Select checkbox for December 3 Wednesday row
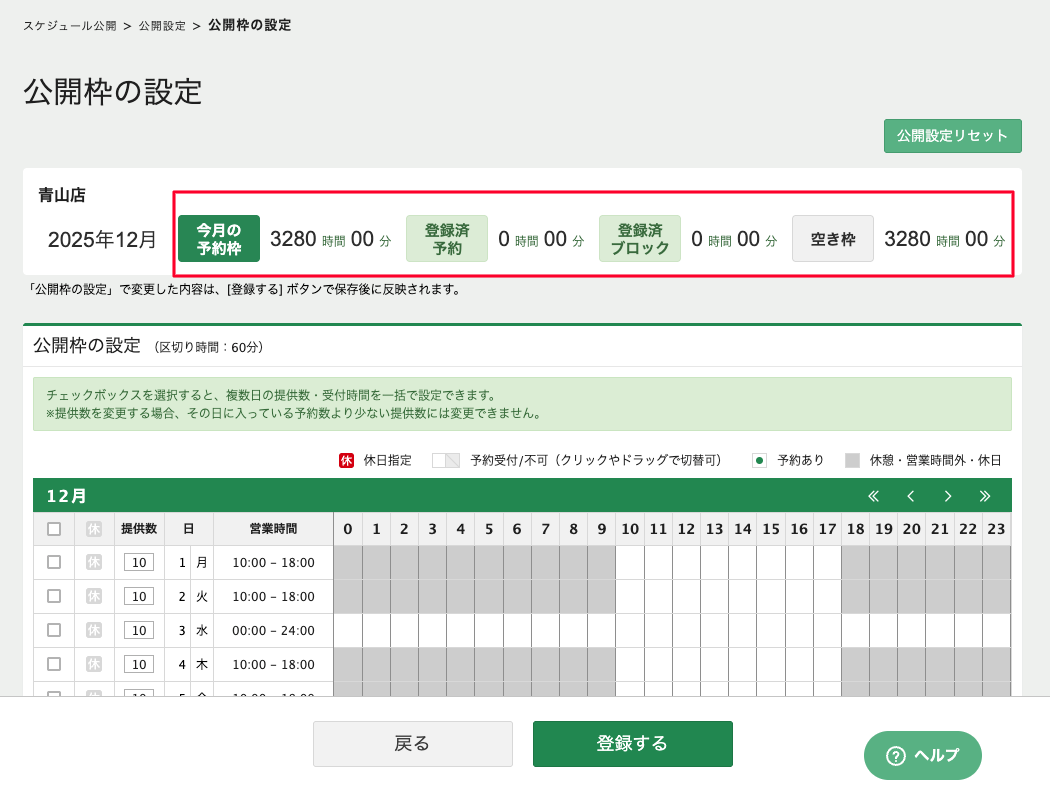This screenshot has height=789, width=1051. (x=54, y=630)
